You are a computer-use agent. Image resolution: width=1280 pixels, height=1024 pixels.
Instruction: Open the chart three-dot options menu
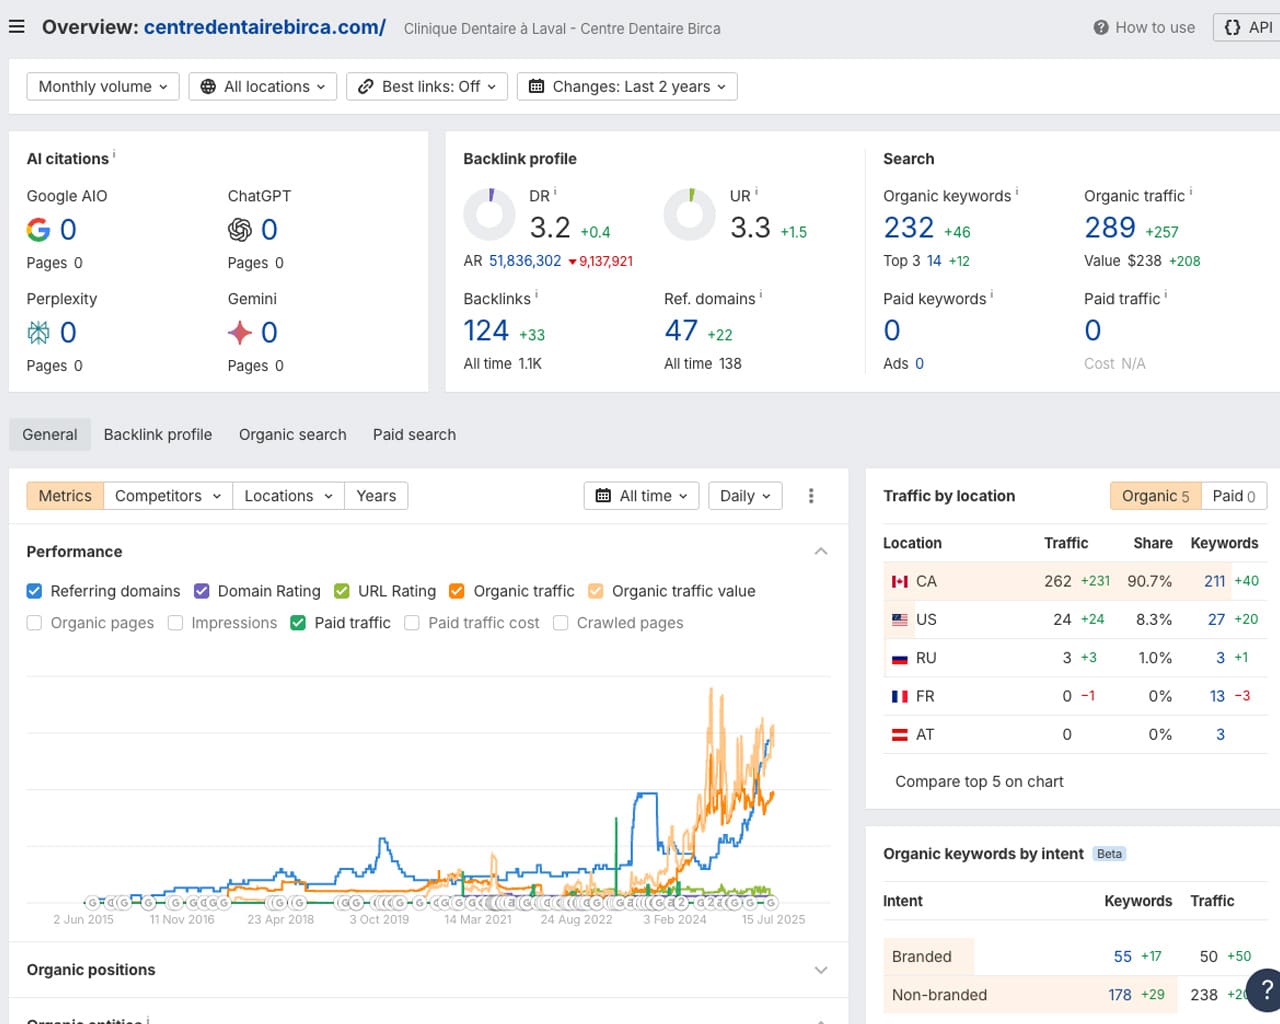click(811, 496)
